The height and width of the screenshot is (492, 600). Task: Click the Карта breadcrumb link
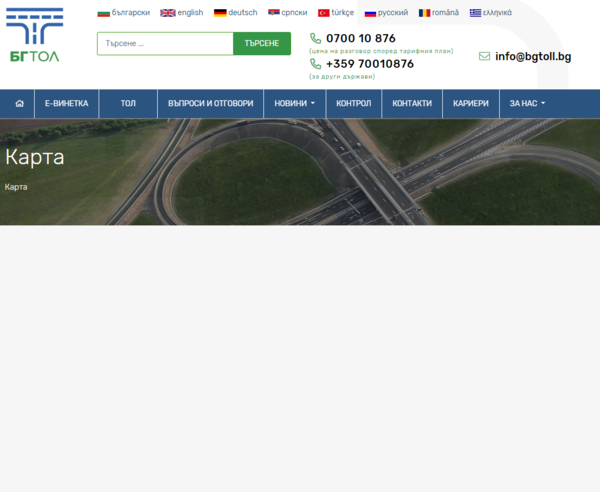click(x=16, y=187)
